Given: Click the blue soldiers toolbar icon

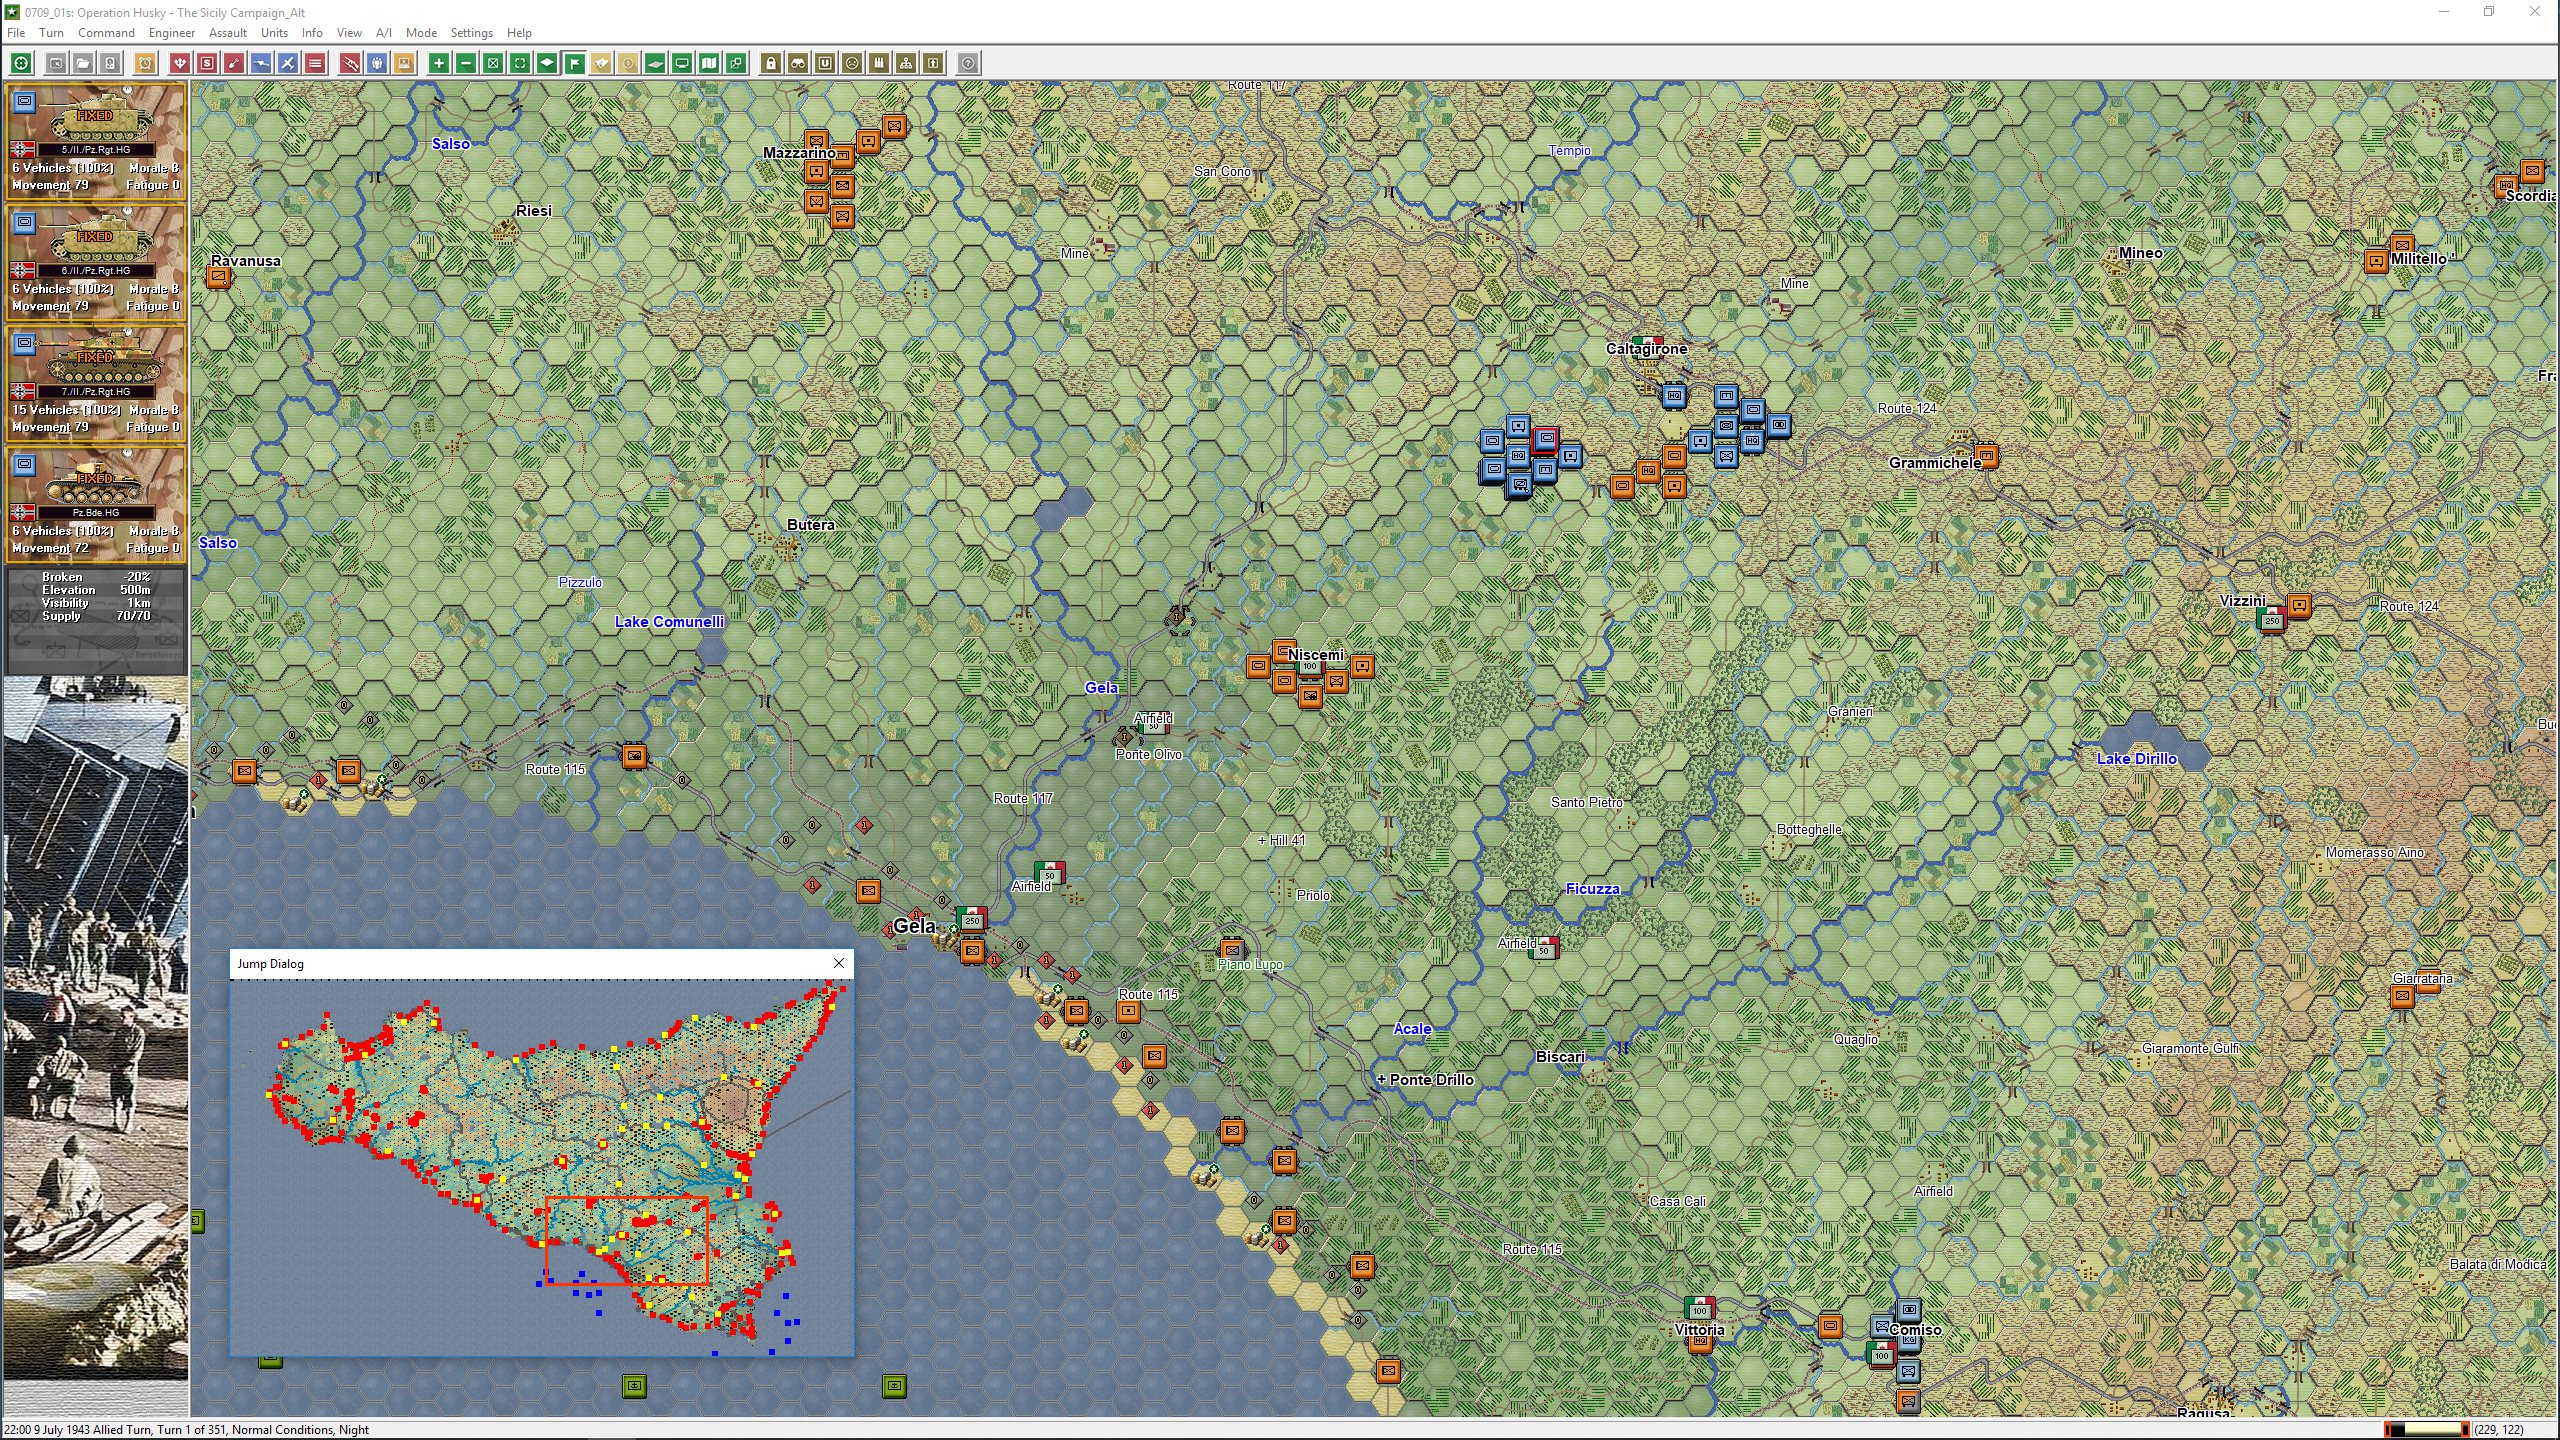Looking at the screenshot, I should (x=377, y=64).
